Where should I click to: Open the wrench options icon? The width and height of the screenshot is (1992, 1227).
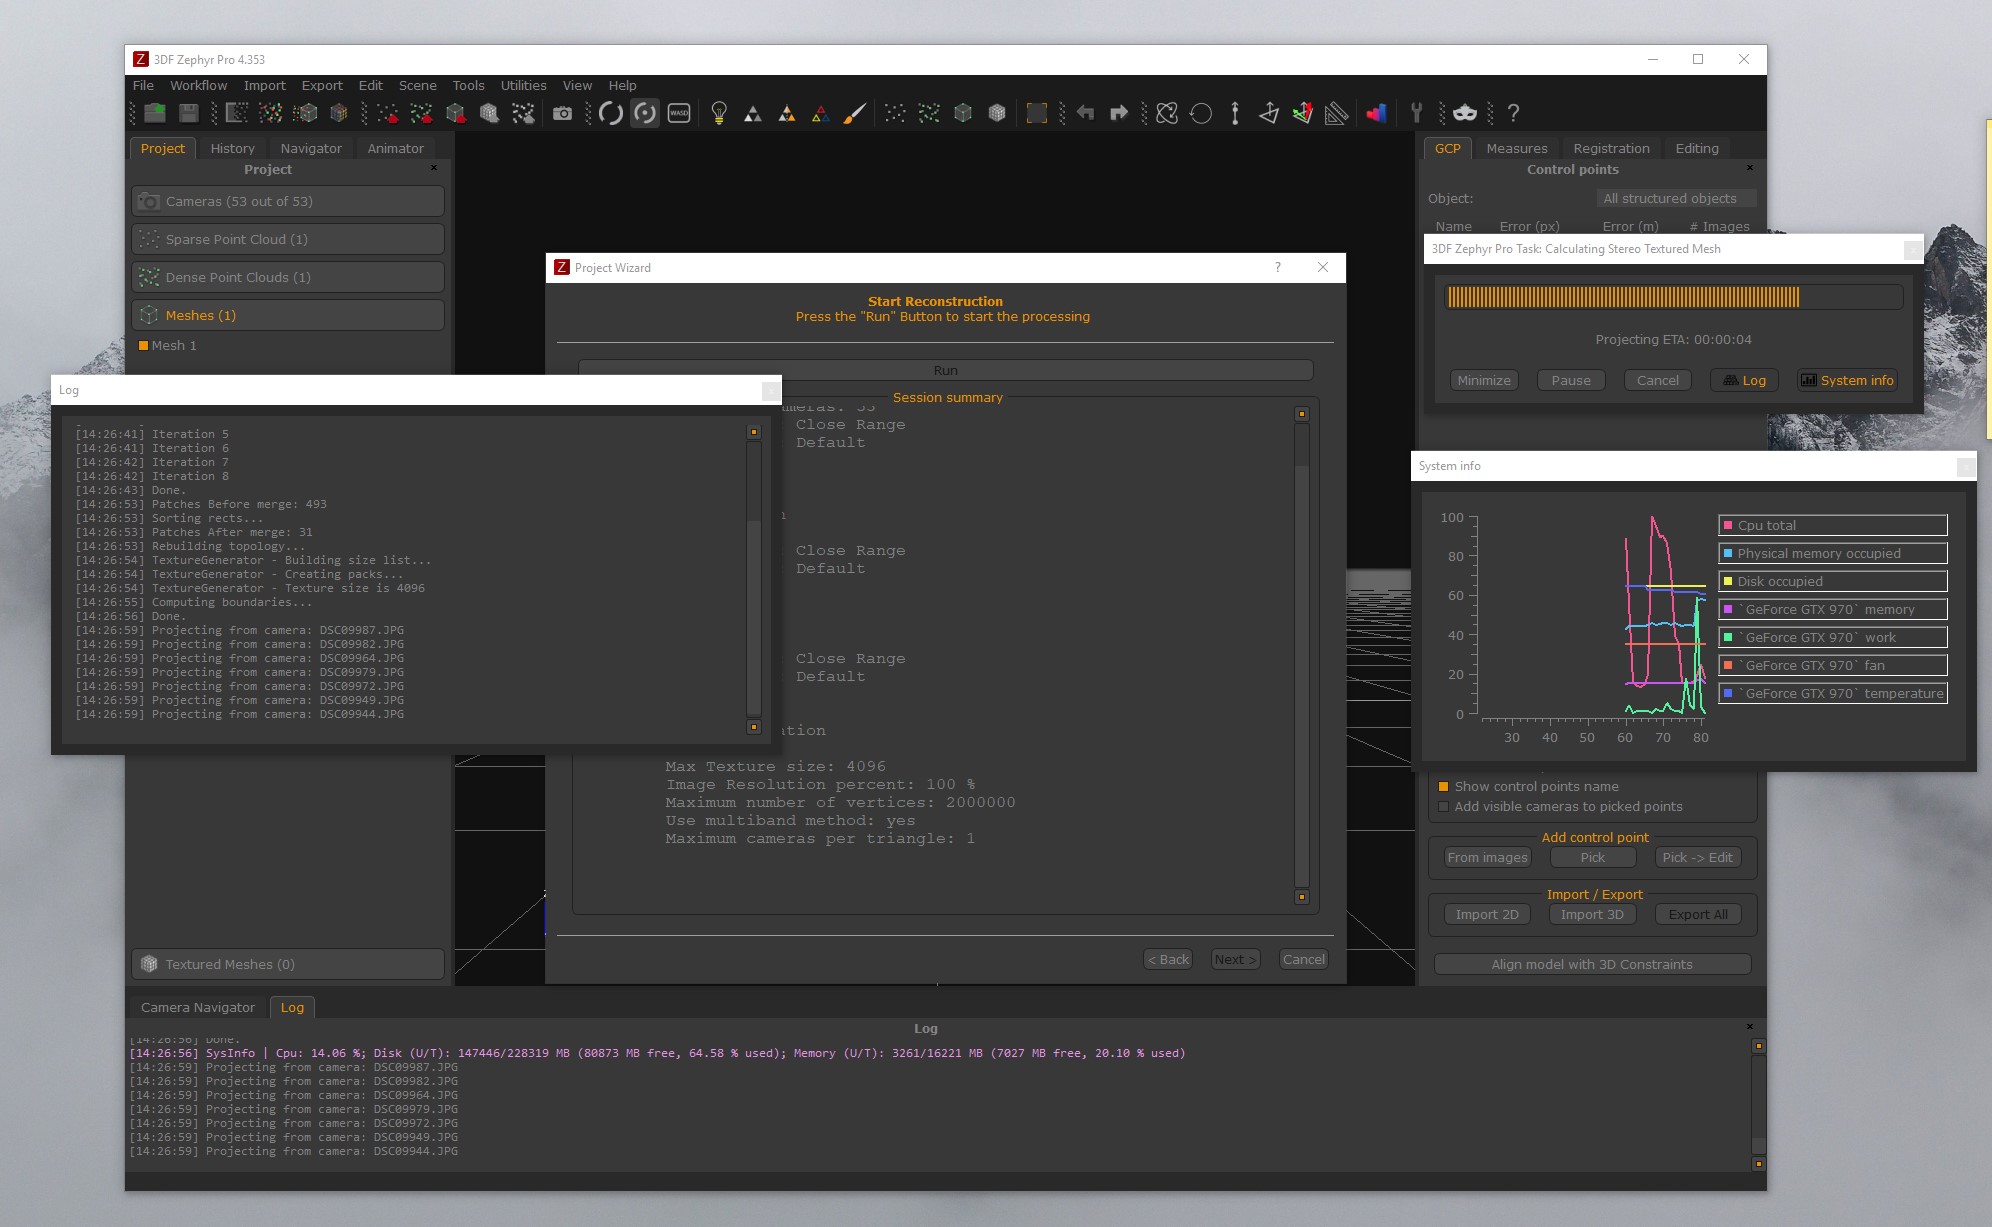1416,113
